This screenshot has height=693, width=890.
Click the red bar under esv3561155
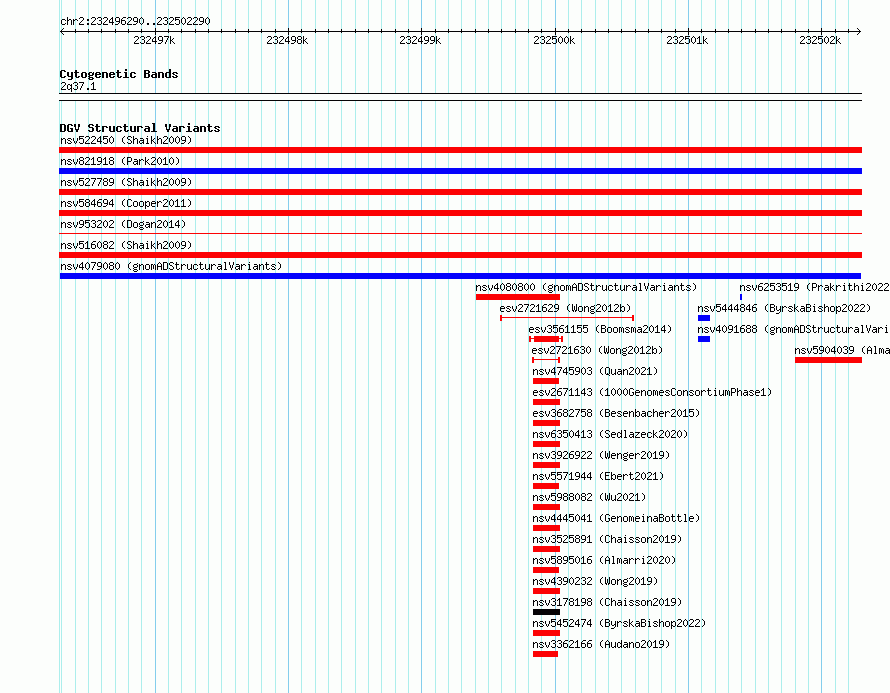[x=546, y=339]
